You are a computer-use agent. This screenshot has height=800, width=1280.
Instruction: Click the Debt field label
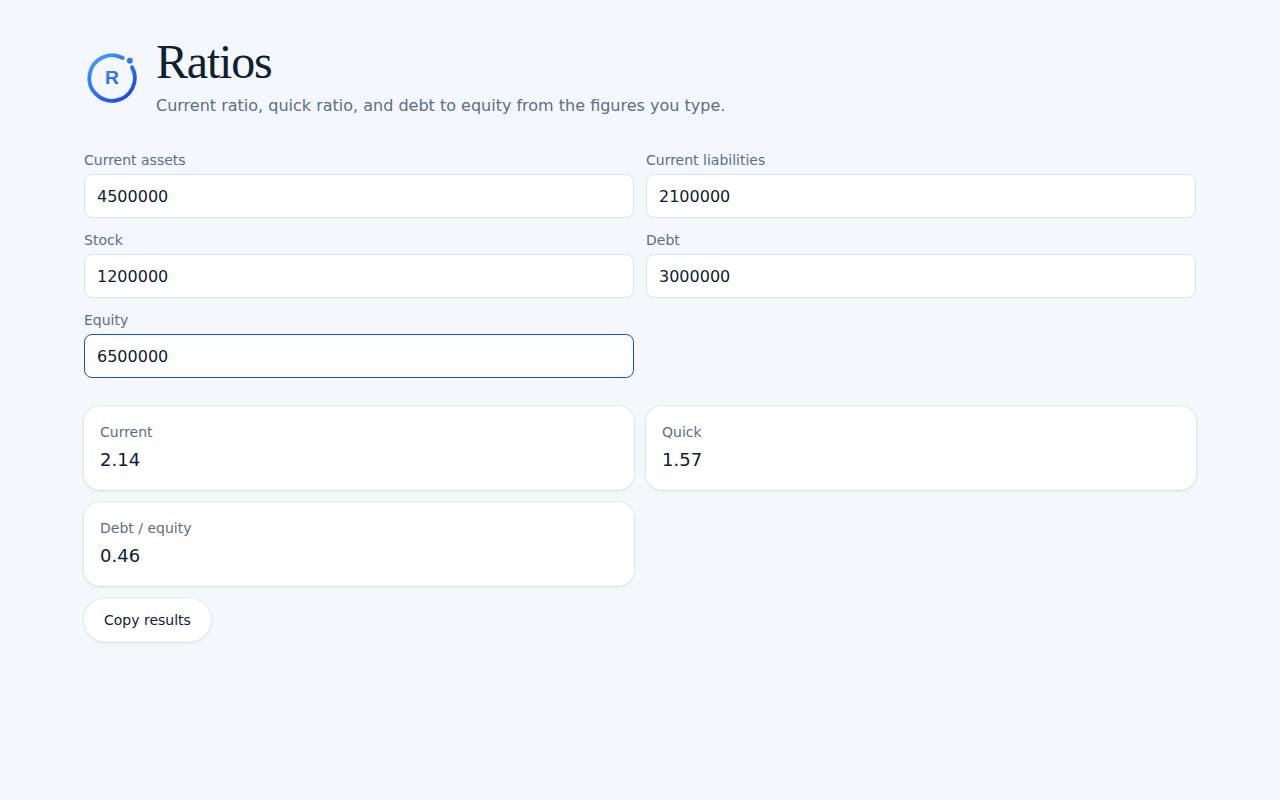point(663,240)
